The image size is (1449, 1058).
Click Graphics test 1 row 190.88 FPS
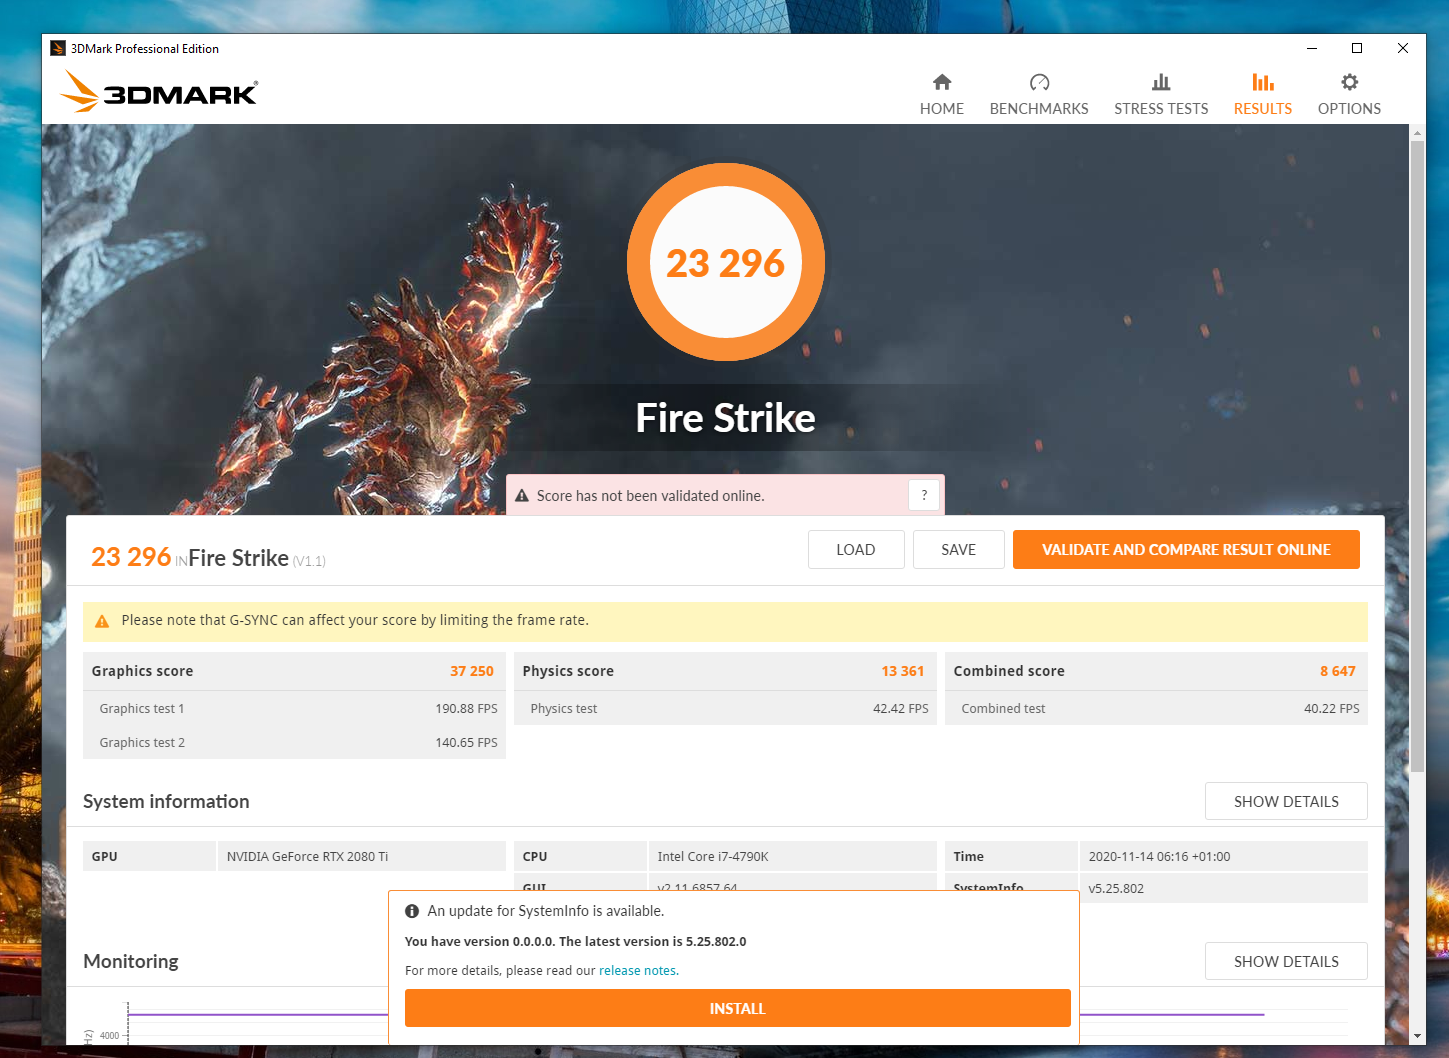(294, 708)
